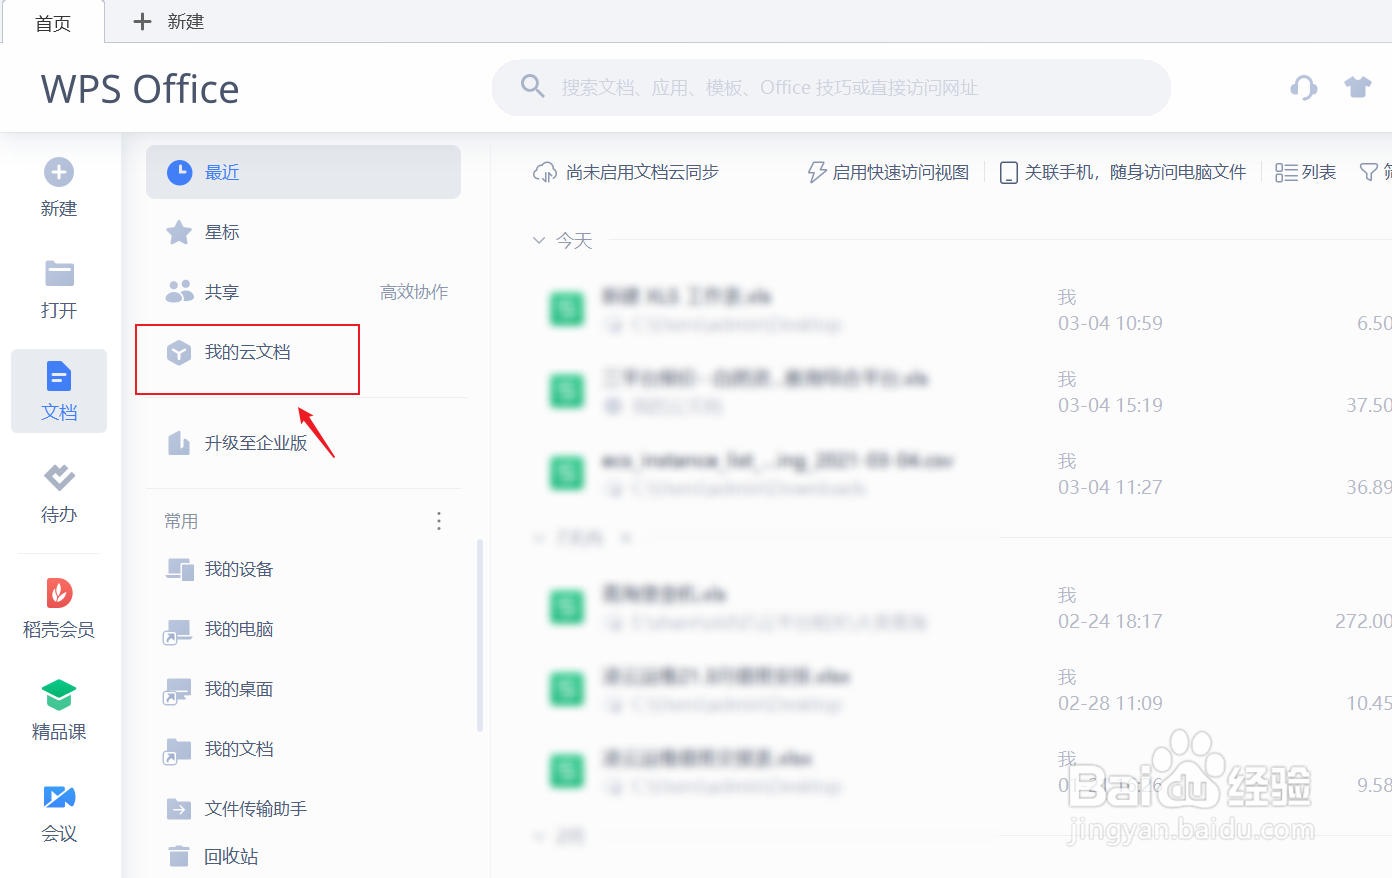Click the 回收站 trash icon
This screenshot has width=1392, height=878.
179,856
